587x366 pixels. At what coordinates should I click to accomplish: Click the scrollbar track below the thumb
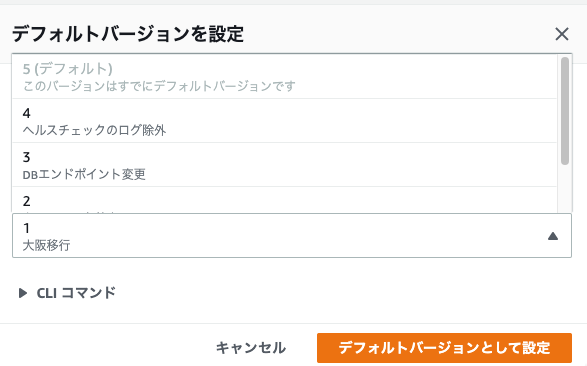click(565, 188)
